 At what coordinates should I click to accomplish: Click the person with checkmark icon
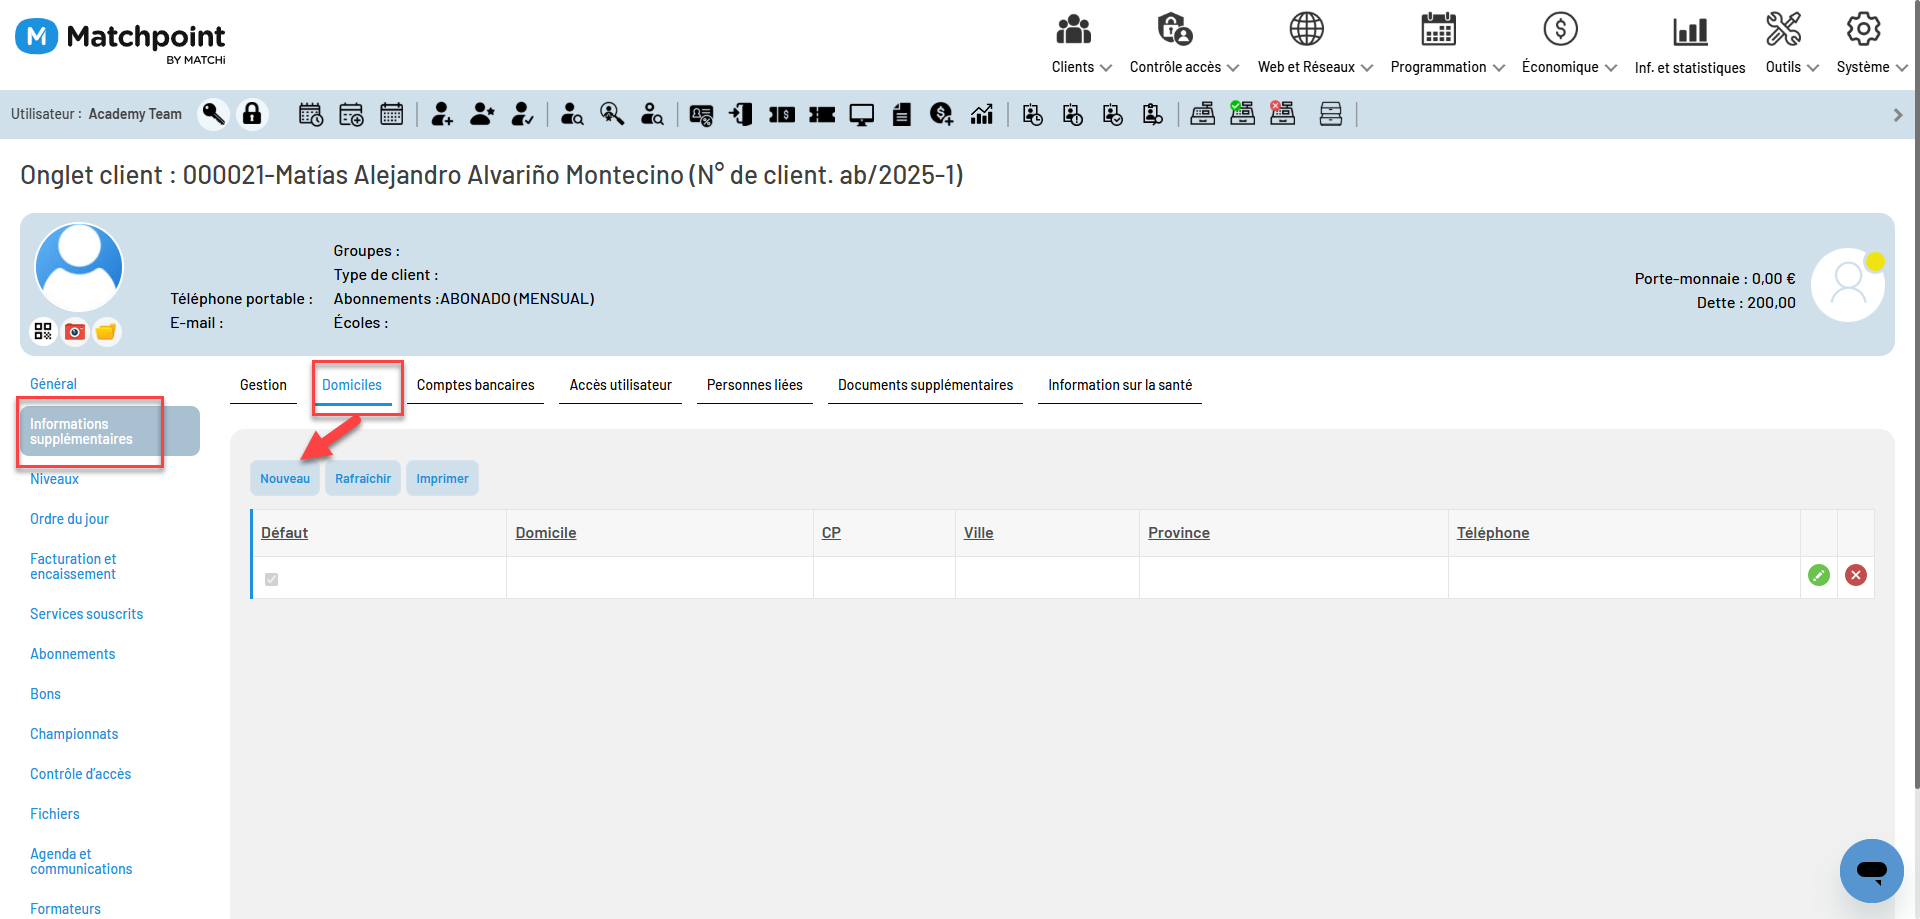coord(522,114)
